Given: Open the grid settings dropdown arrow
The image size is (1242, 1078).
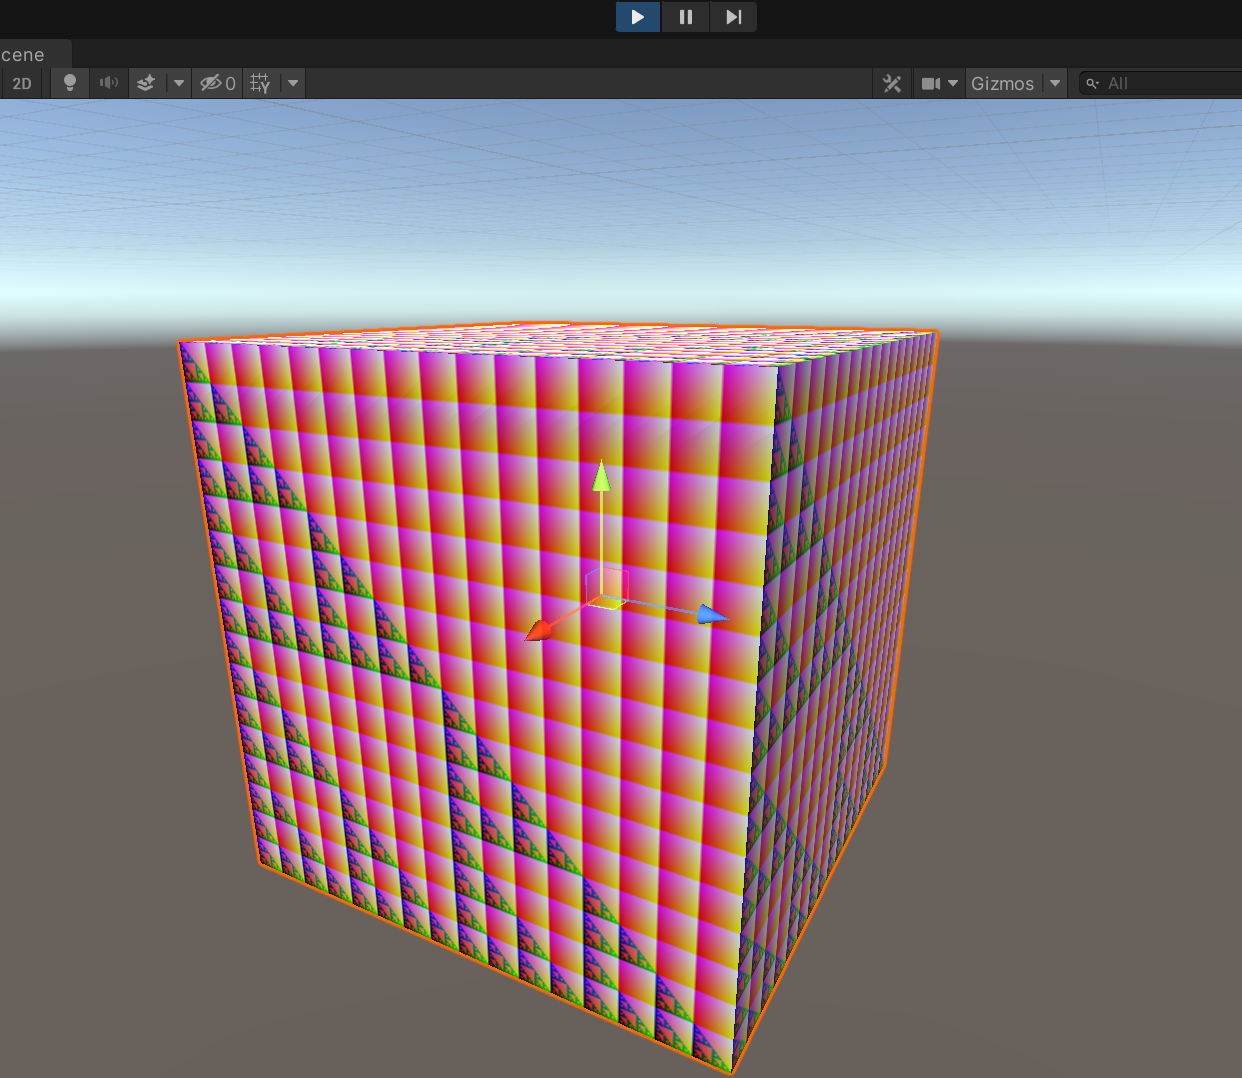Looking at the screenshot, I should coord(291,83).
